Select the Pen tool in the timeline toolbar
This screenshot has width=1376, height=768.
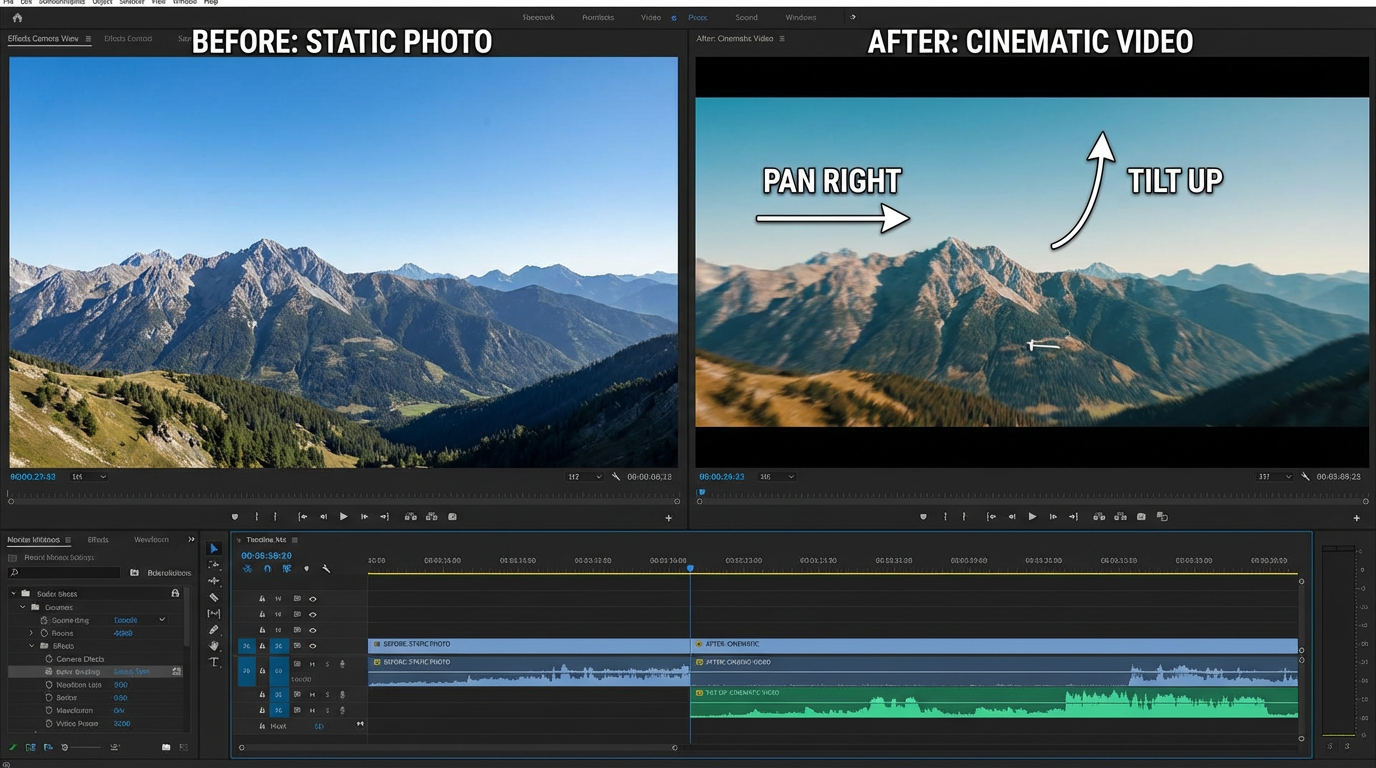[x=214, y=630]
